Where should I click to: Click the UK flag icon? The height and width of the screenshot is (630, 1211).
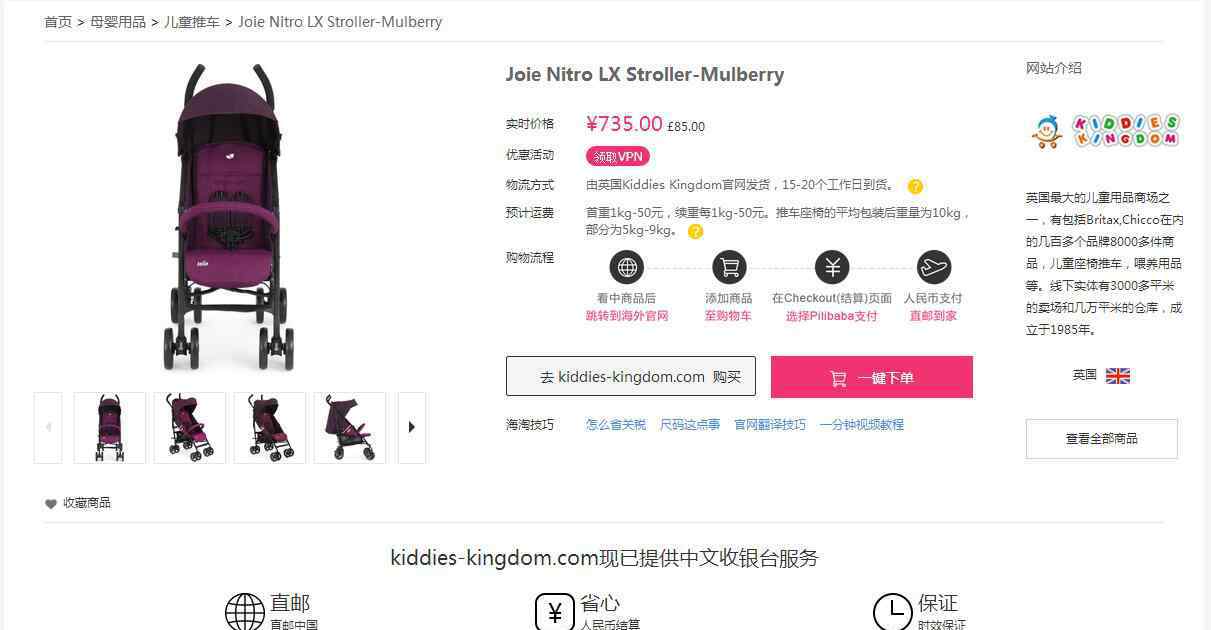[1118, 376]
